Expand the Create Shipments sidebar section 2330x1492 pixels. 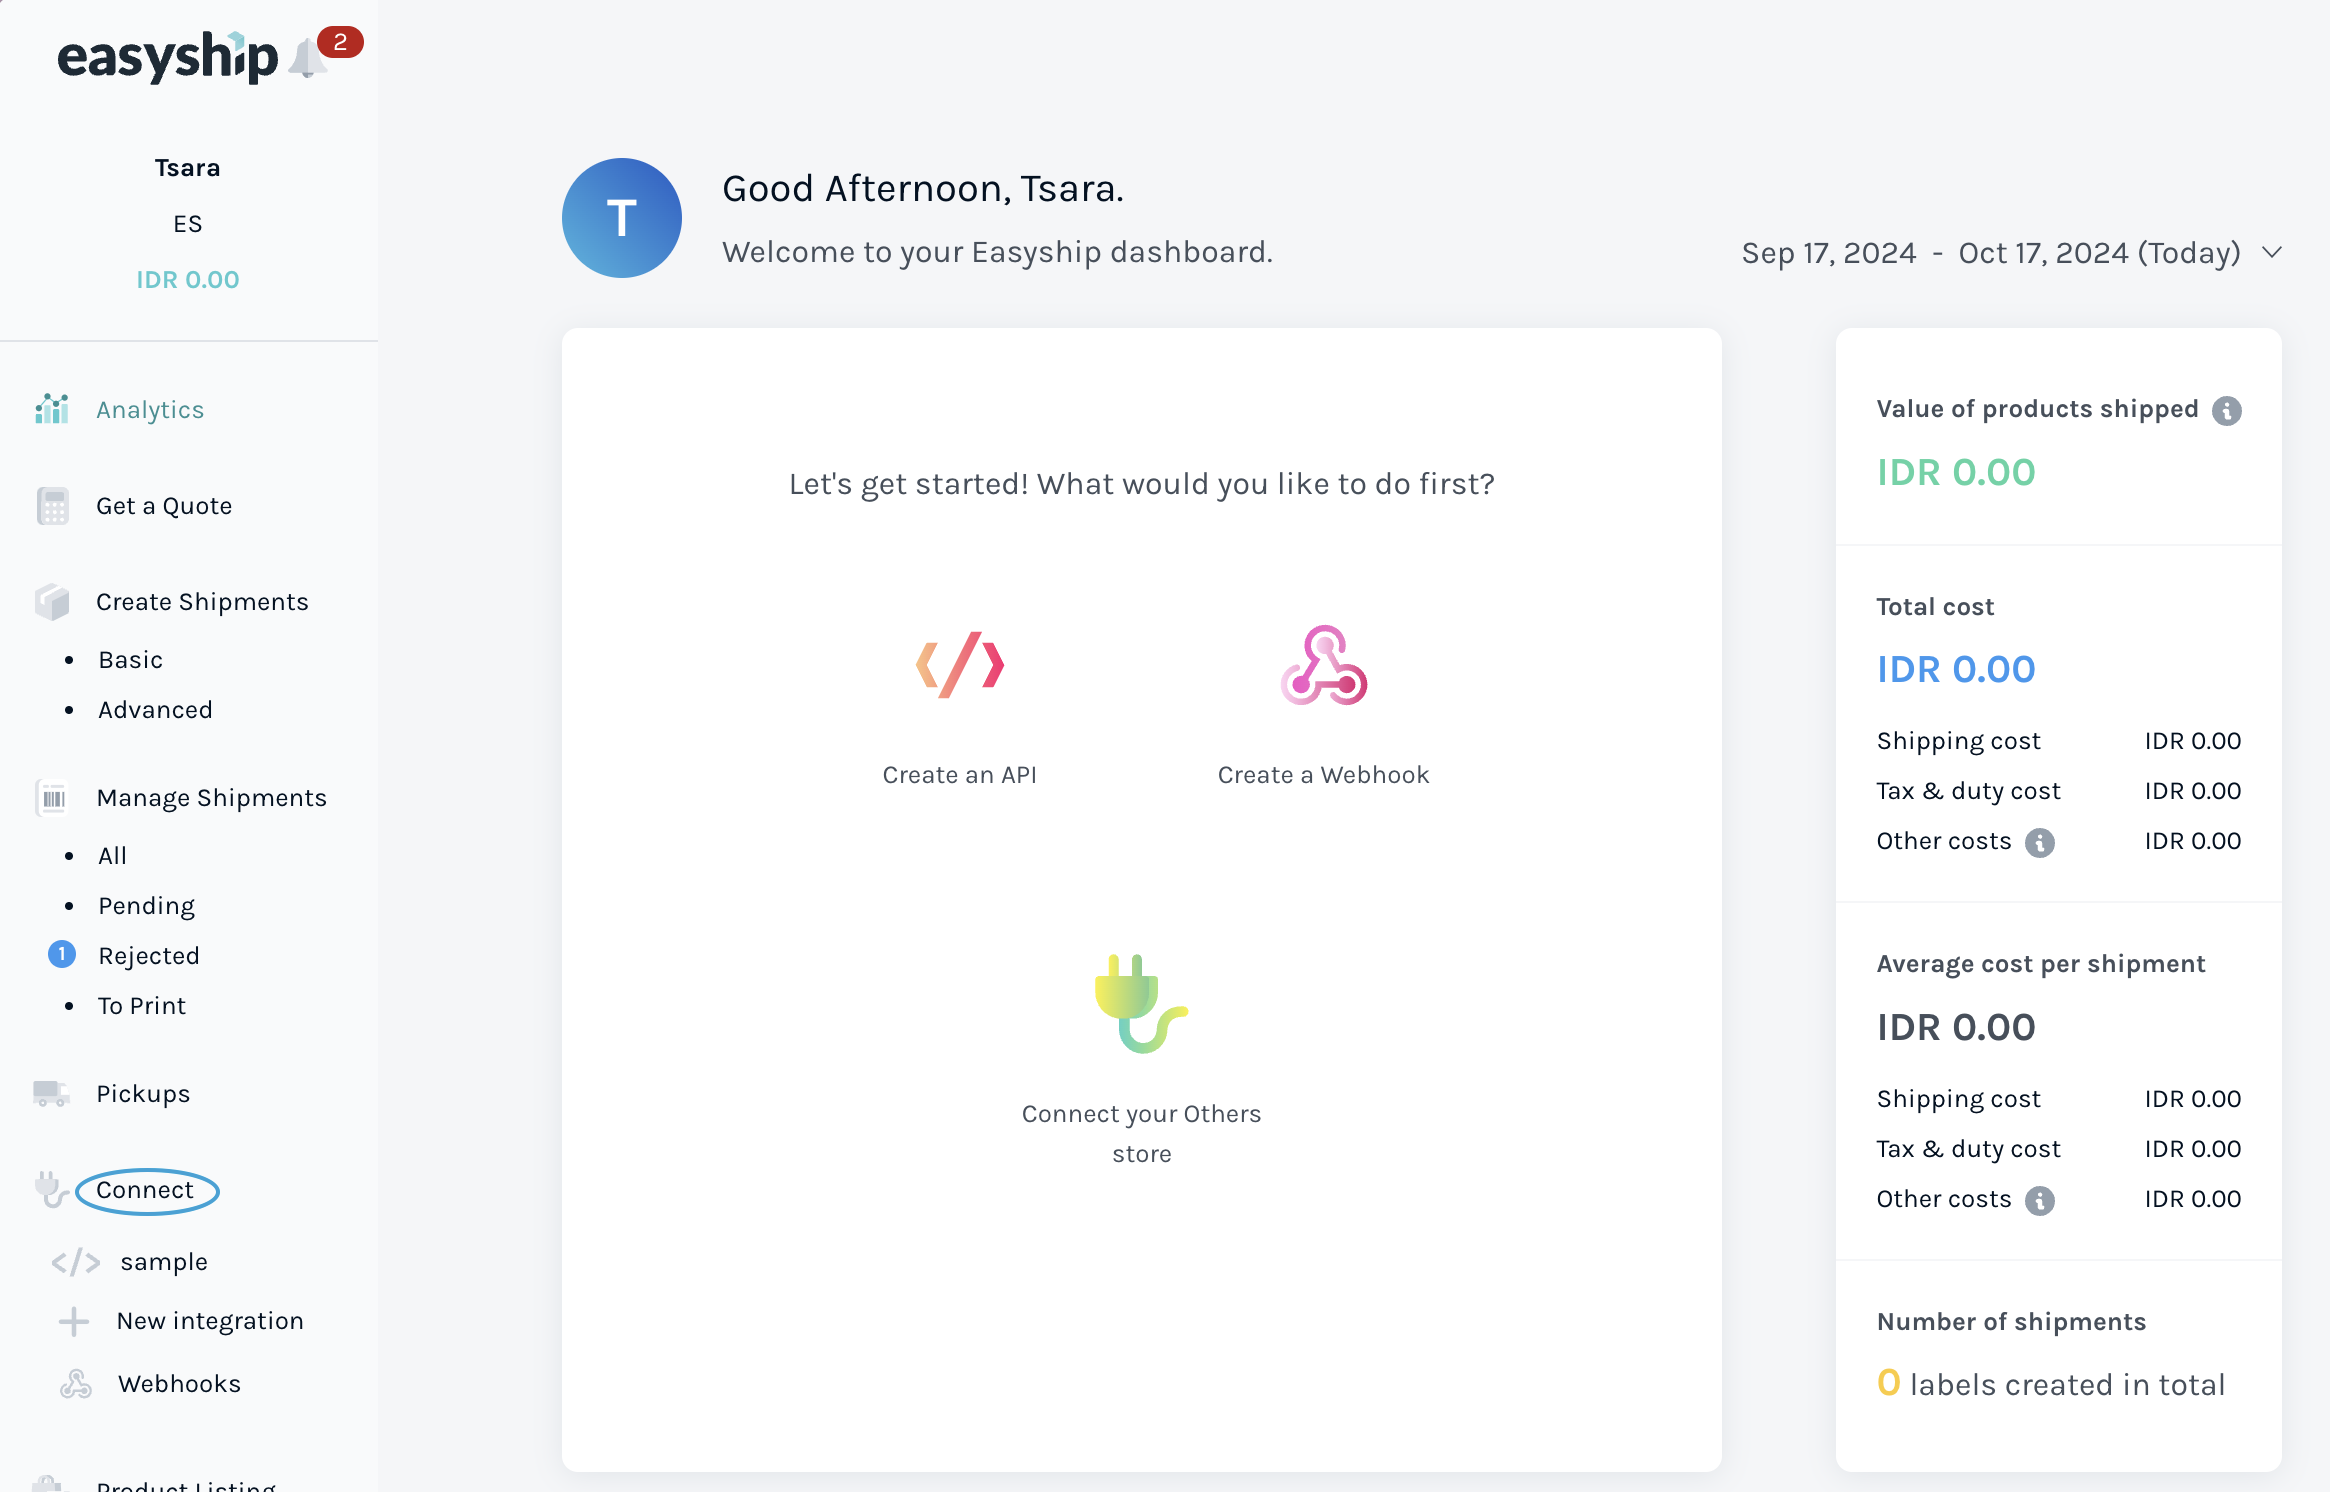click(x=202, y=602)
